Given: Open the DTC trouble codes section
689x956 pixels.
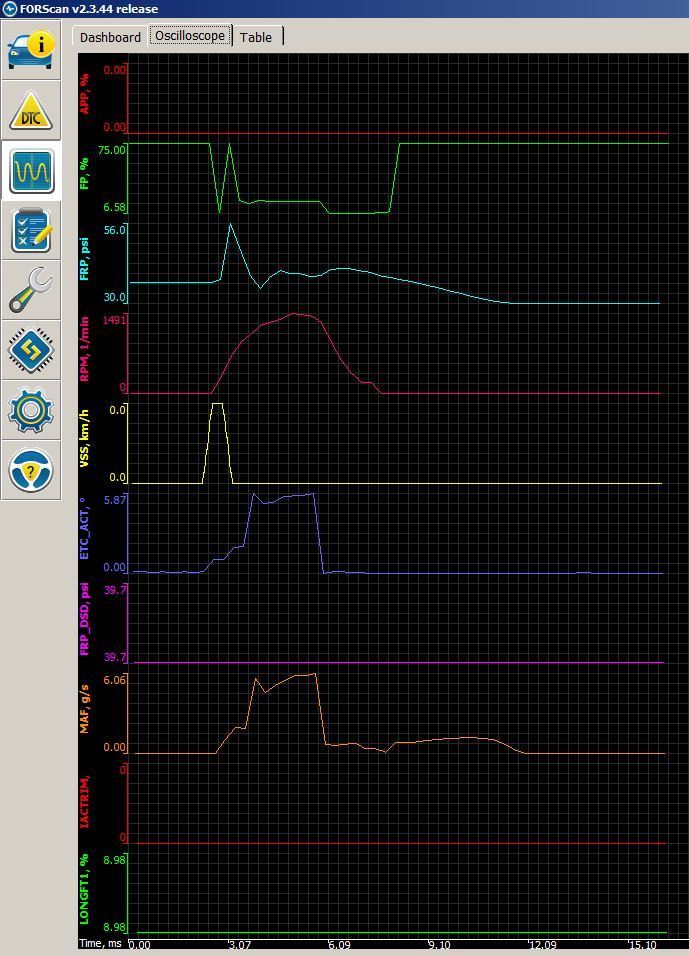Looking at the screenshot, I should pos(31,110).
